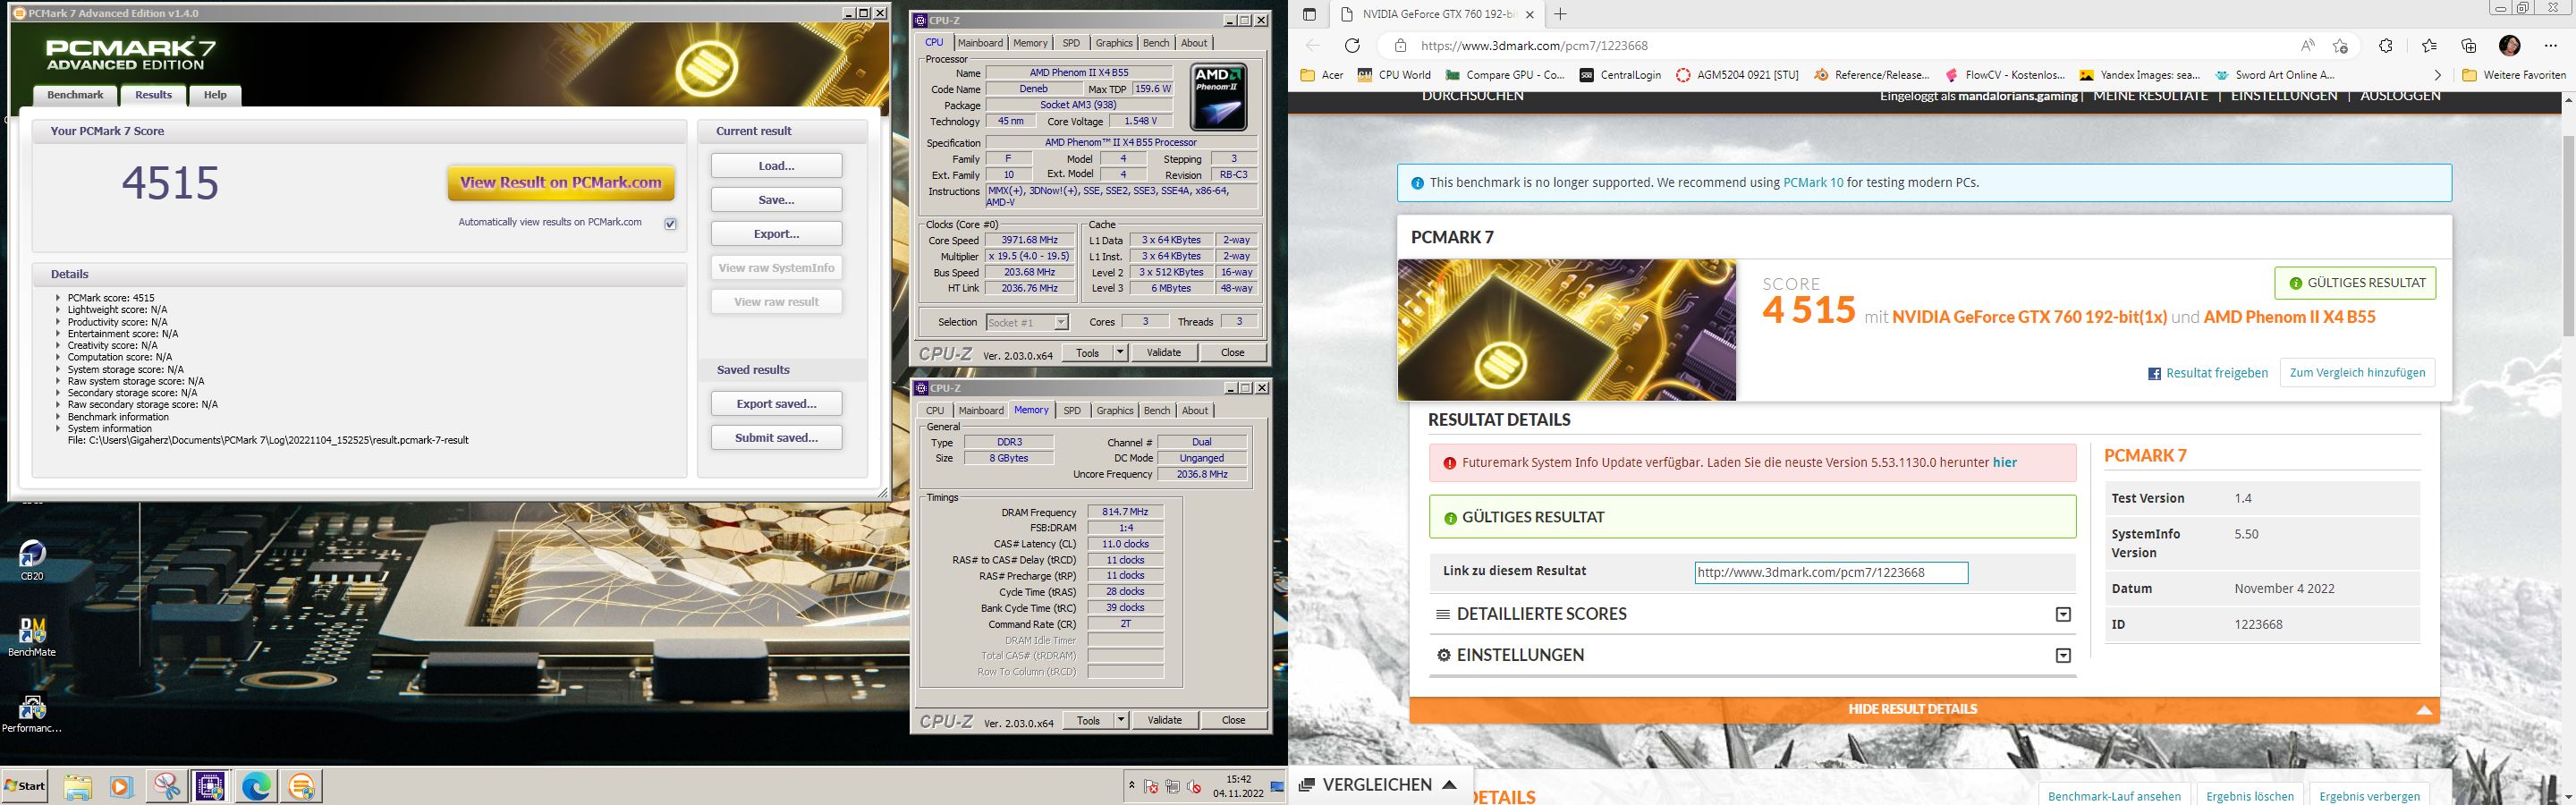Open the PCMark 10 link in banner
This screenshot has height=805, width=2576.
coord(1813,183)
